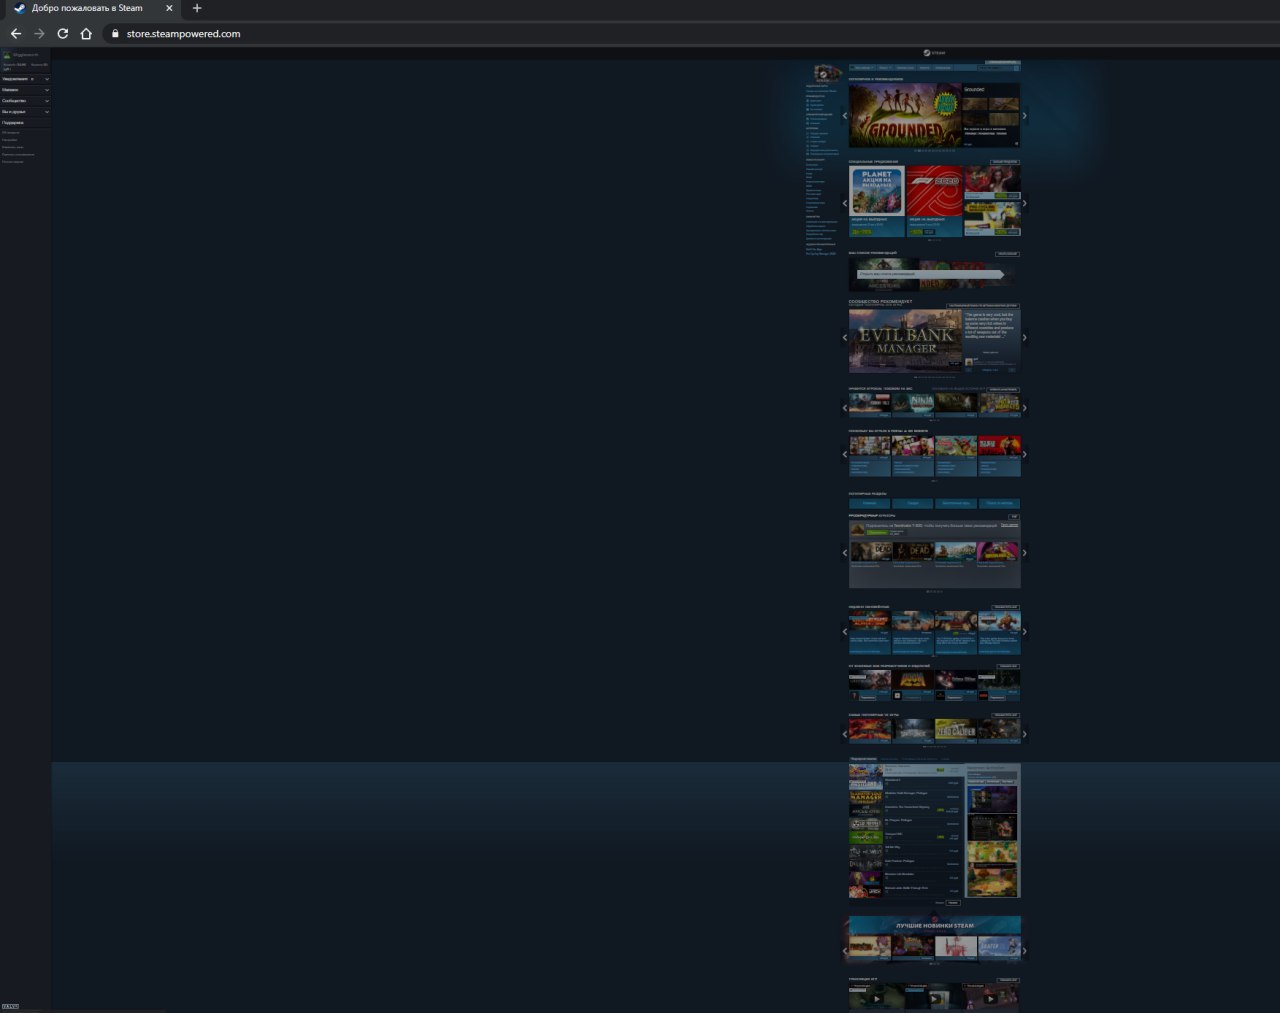Go back using the browser back arrow
Viewport: 1280px width, 1013px height.
click(x=16, y=33)
